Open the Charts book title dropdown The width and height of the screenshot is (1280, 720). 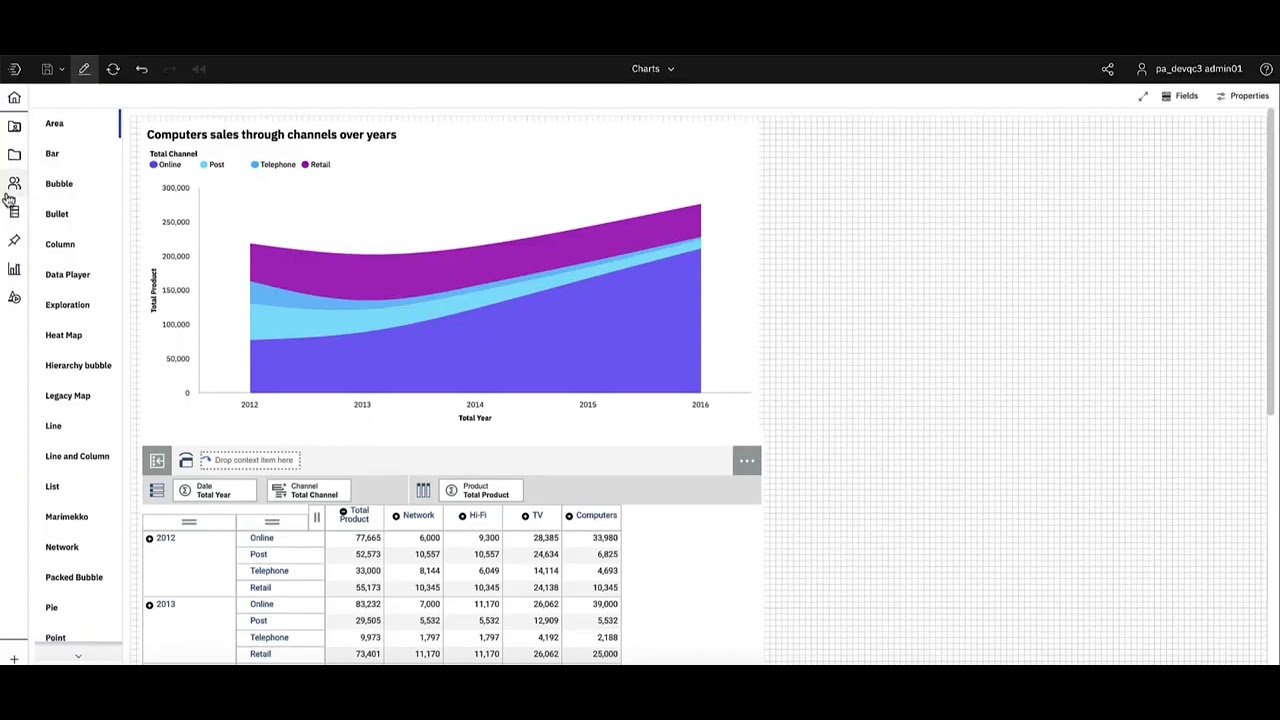[x=653, y=69]
